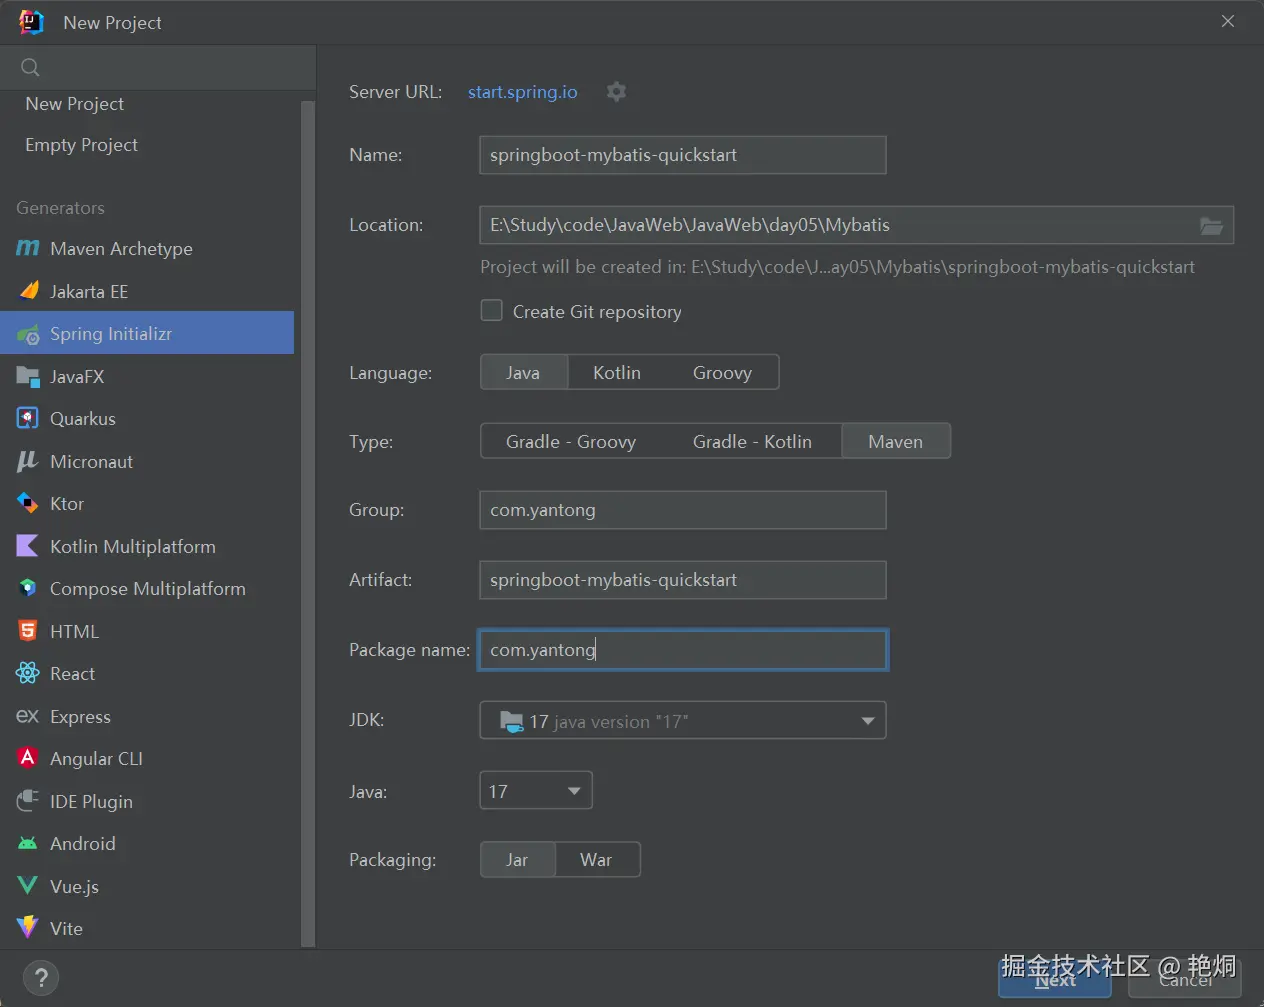
Task: Click the Package name field
Action: tap(683, 650)
